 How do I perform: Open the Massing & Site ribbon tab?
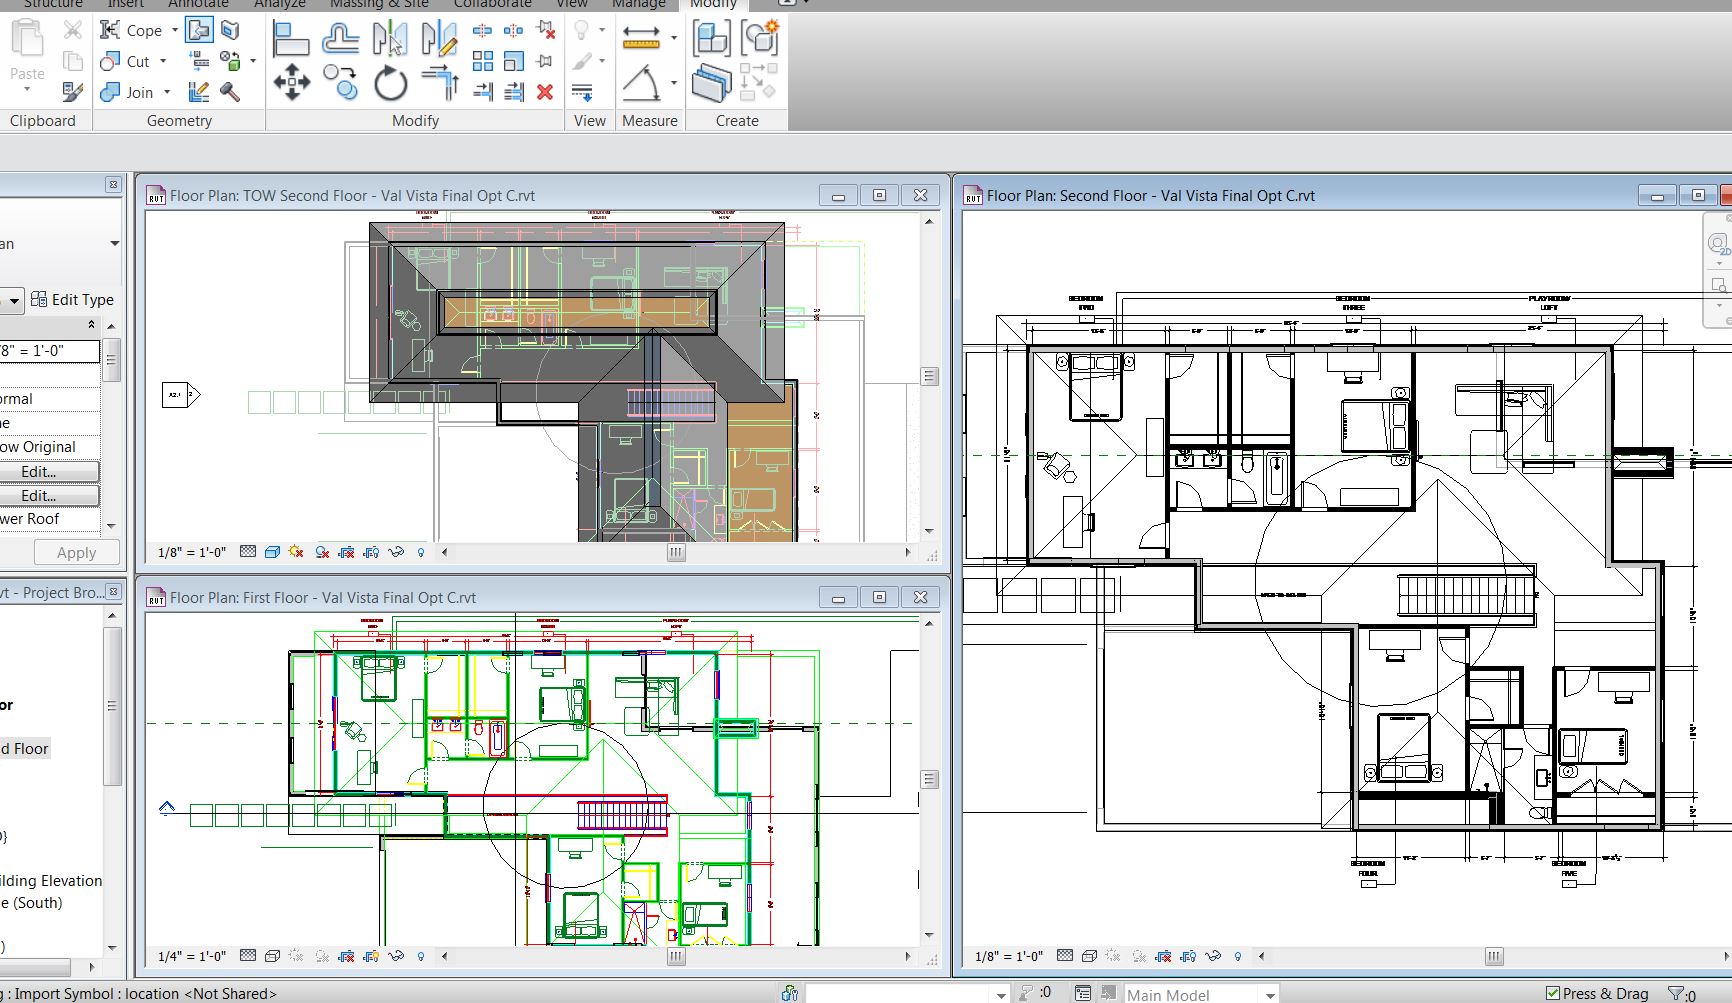pos(379,4)
